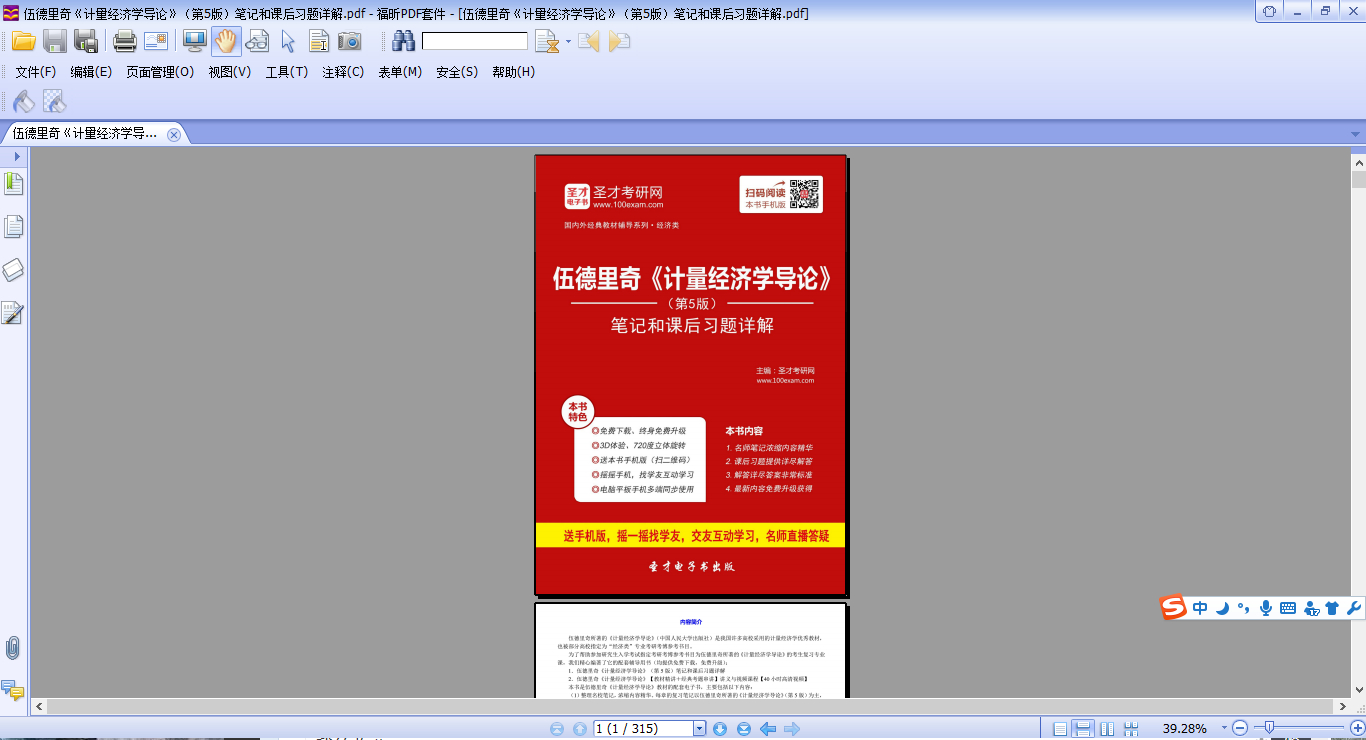
Task: Open a file with the folder icon
Action: [23, 42]
